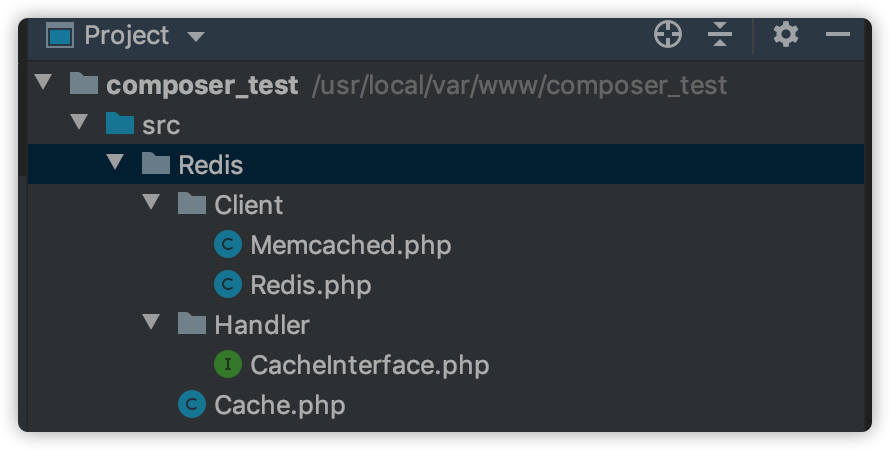
Task: Collapse the Client folder arrow
Action: click(x=152, y=203)
